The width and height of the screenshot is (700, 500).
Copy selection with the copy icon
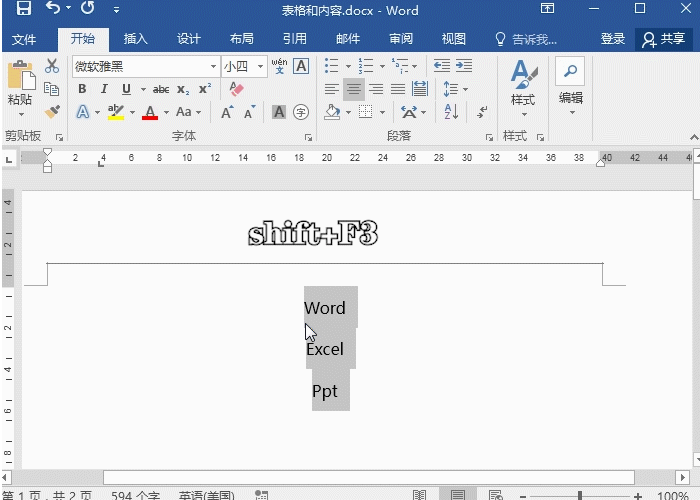52,89
